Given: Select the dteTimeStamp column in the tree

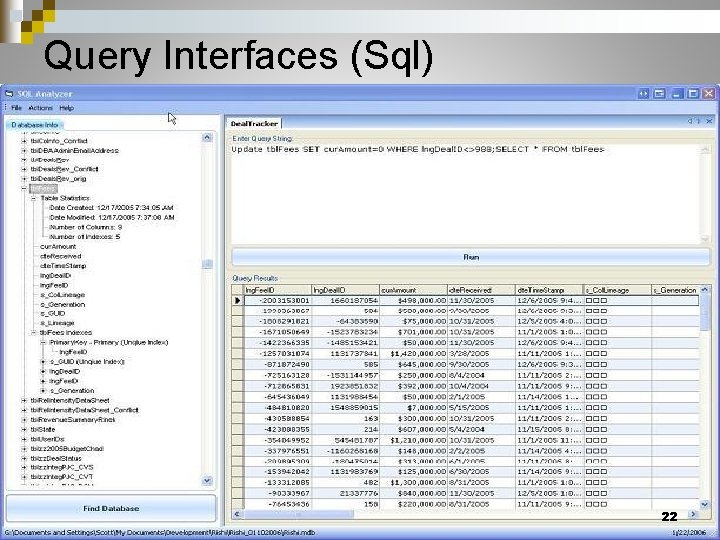Looking at the screenshot, I should (63, 266).
